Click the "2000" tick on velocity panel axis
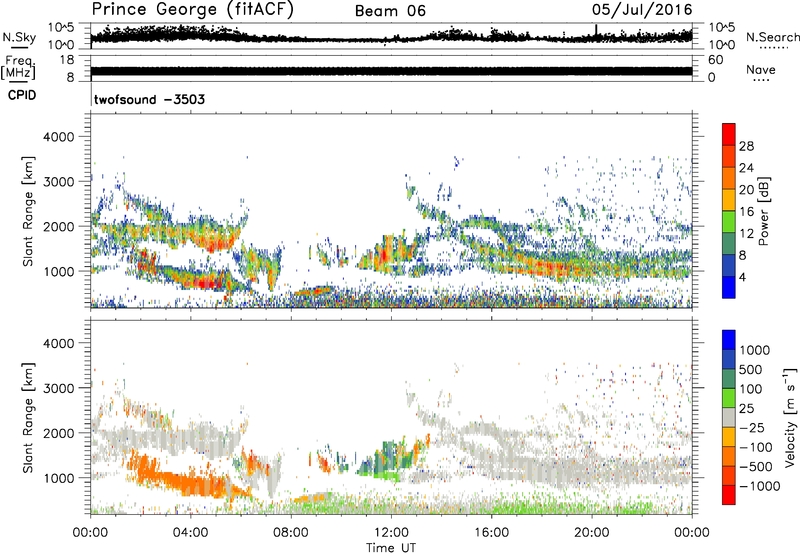This screenshot has height=554, width=800. pyautogui.click(x=58, y=433)
